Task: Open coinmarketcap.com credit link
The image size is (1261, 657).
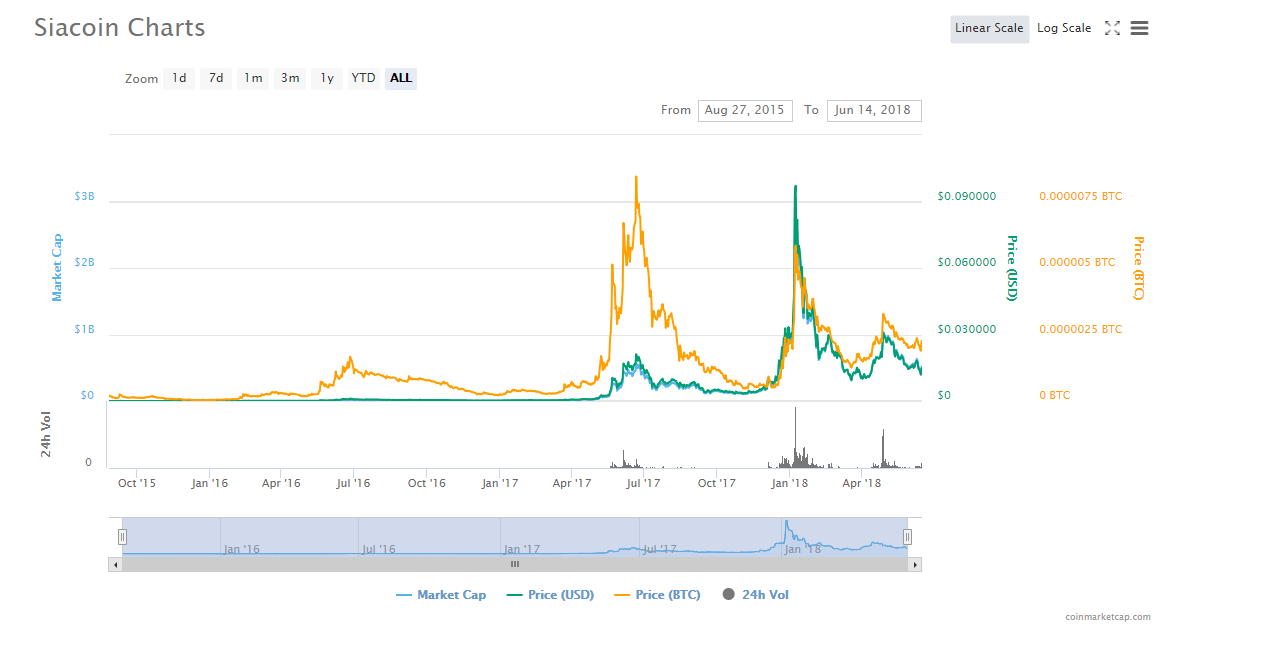Action: click(1108, 617)
